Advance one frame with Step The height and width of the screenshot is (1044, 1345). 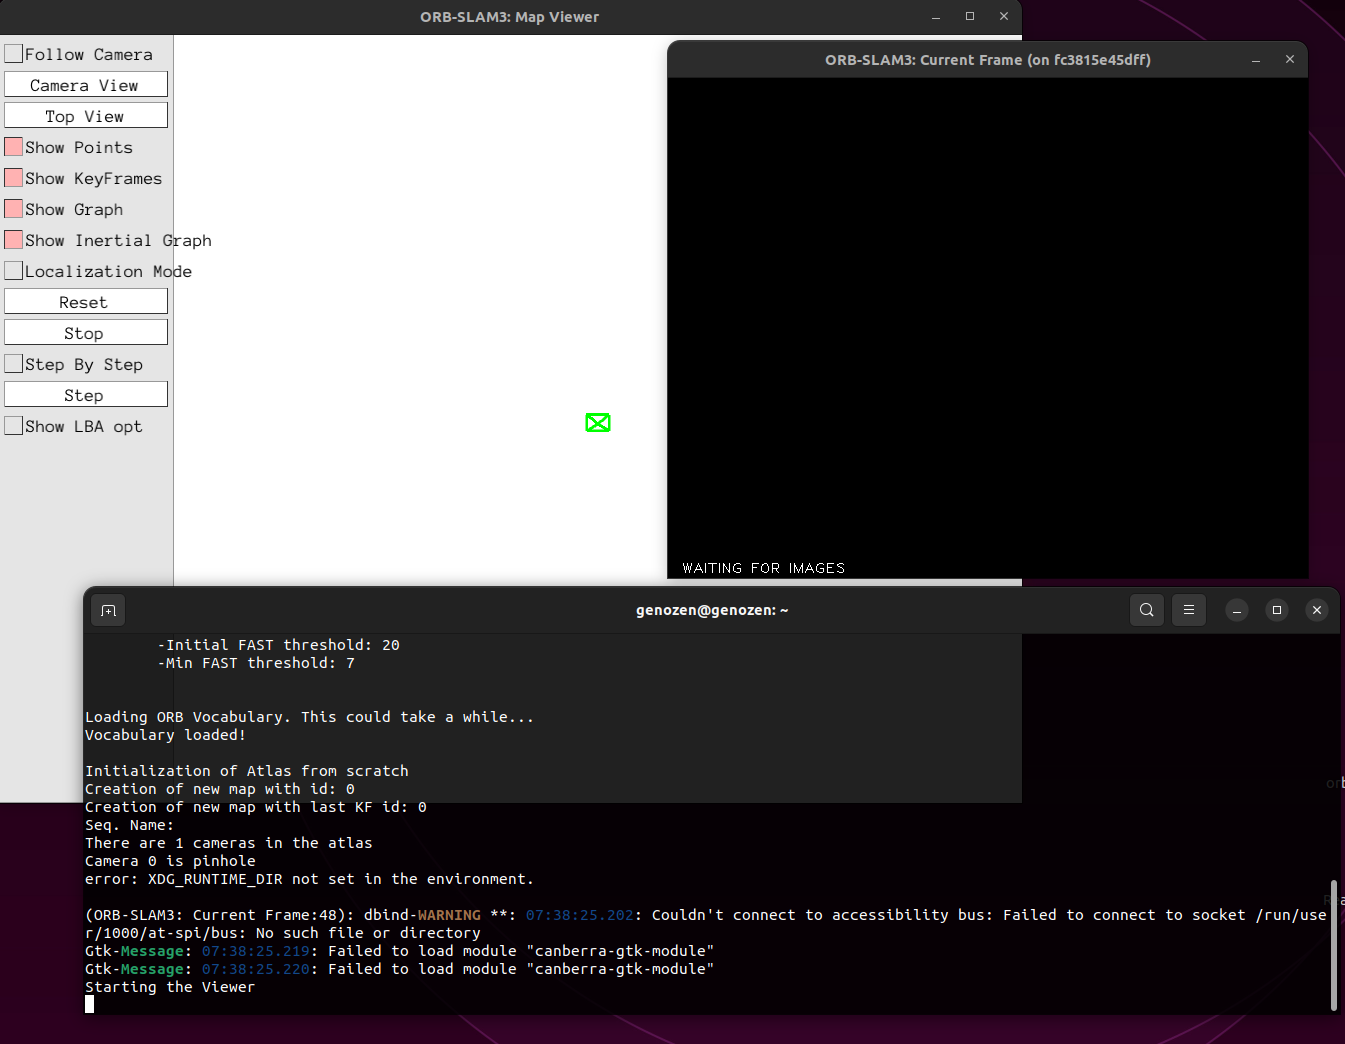click(x=85, y=393)
